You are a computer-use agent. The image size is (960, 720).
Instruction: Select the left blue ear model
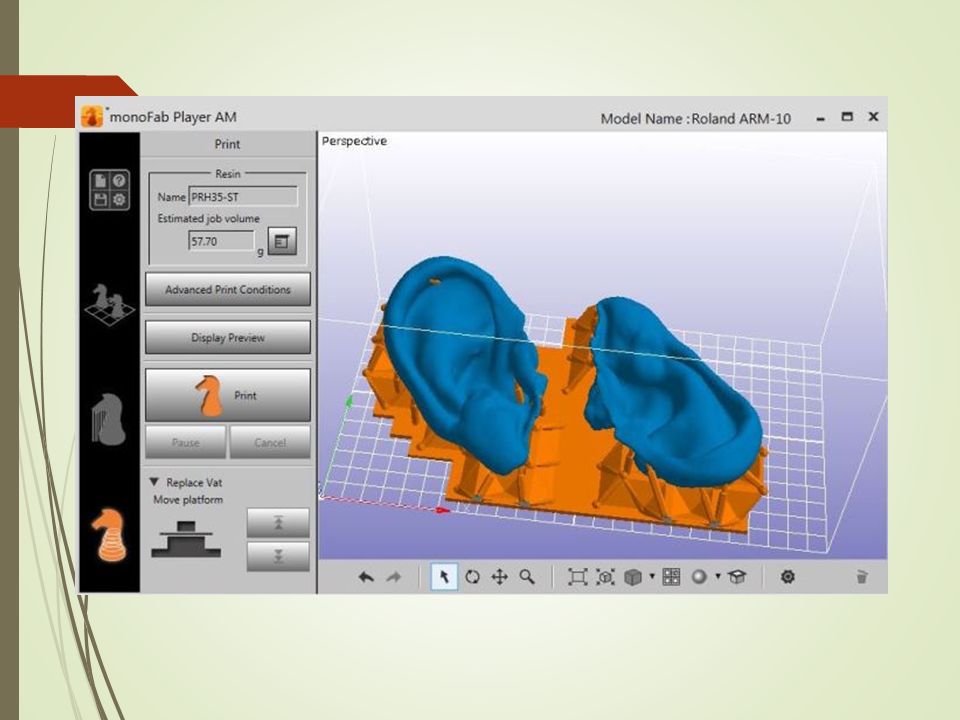(463, 366)
